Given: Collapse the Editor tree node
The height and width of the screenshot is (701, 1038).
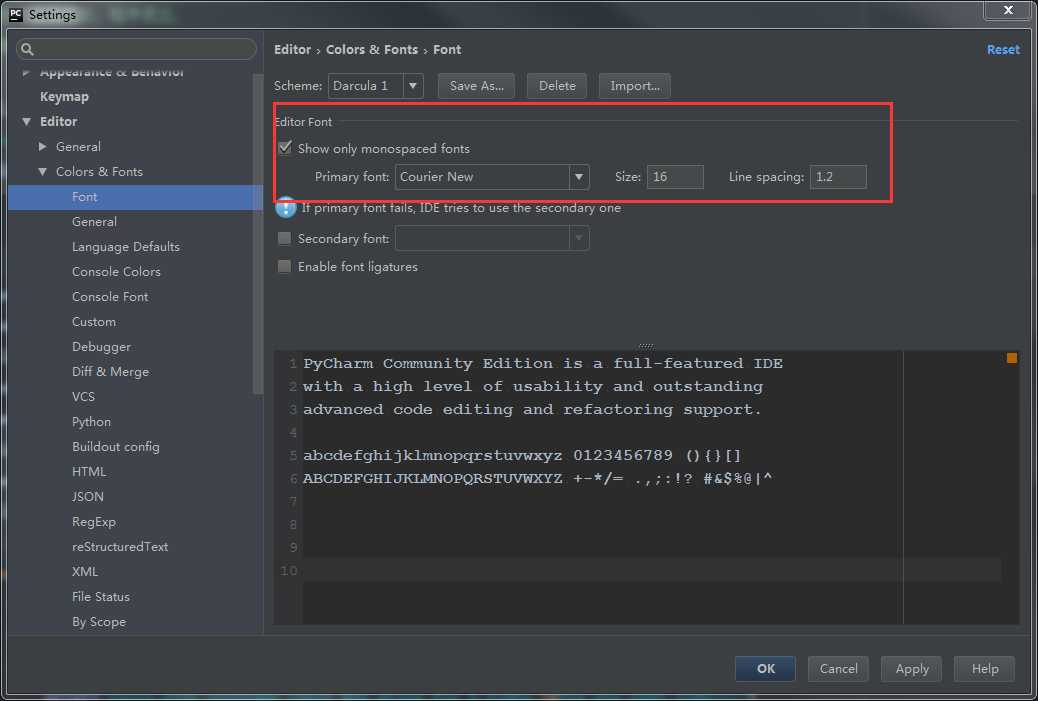Looking at the screenshot, I should (x=26, y=121).
